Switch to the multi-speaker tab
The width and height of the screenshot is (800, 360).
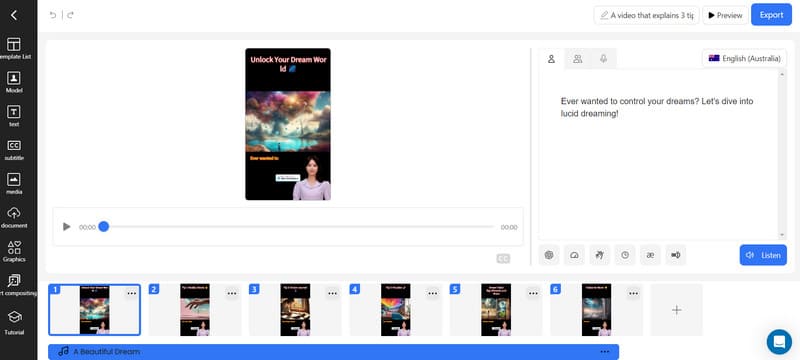click(x=578, y=59)
